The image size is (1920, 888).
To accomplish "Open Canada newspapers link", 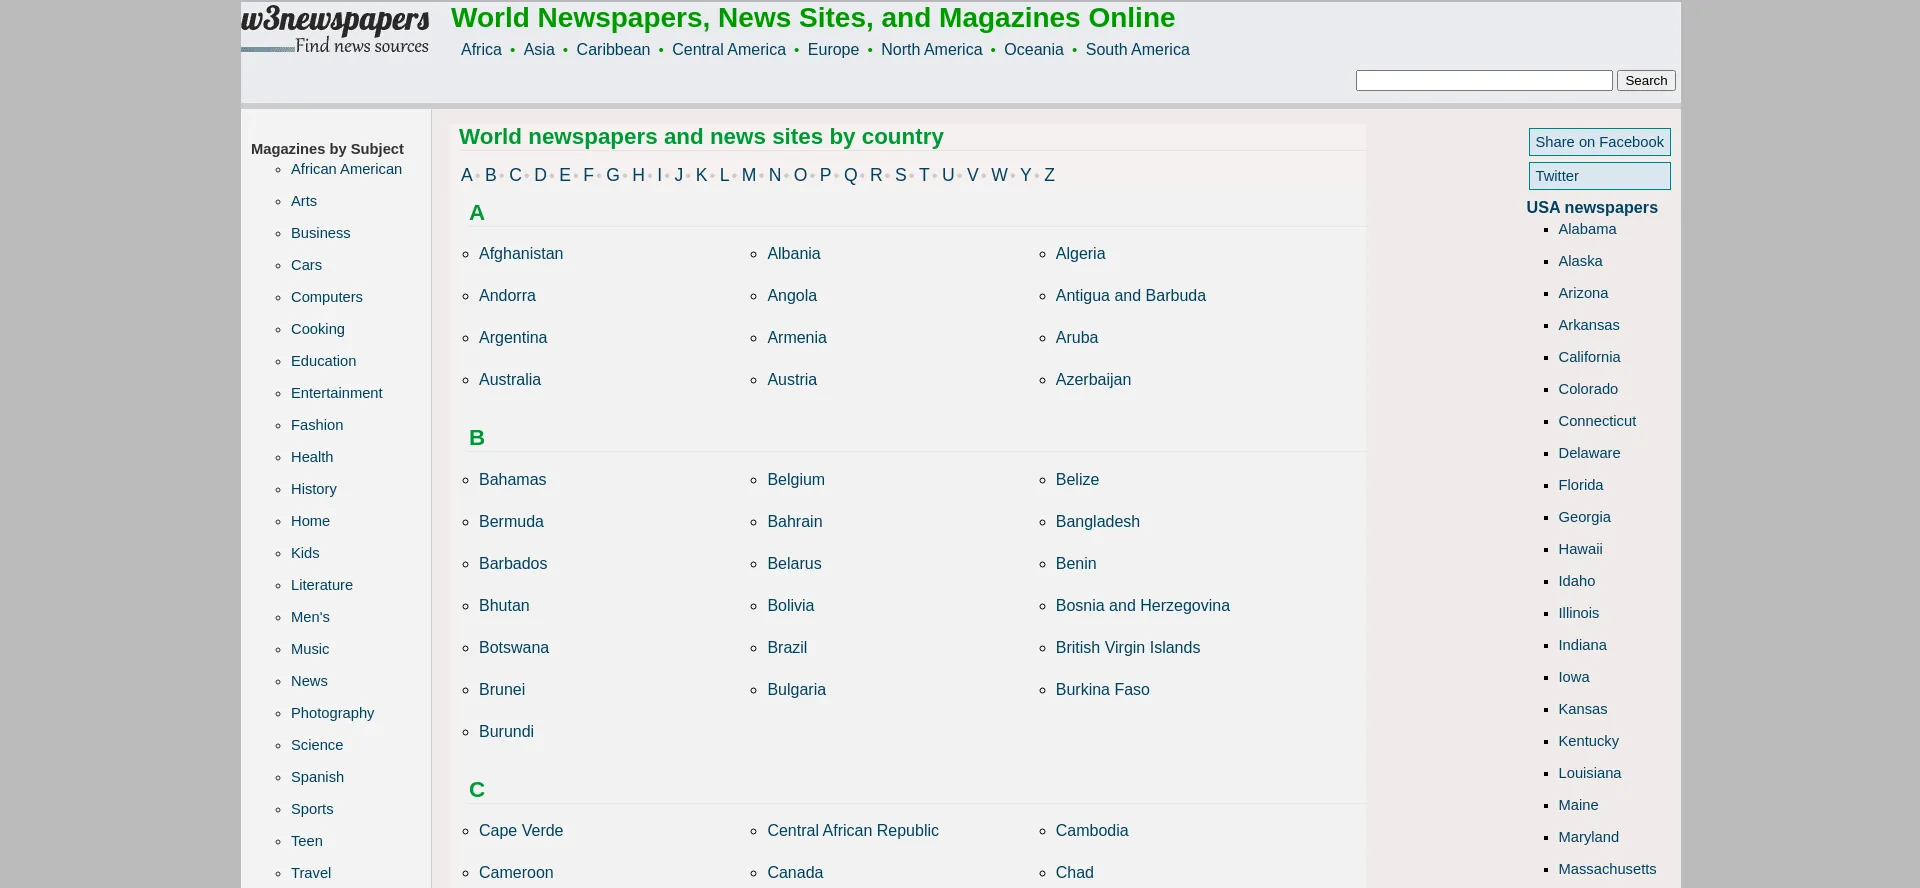I will tap(795, 873).
